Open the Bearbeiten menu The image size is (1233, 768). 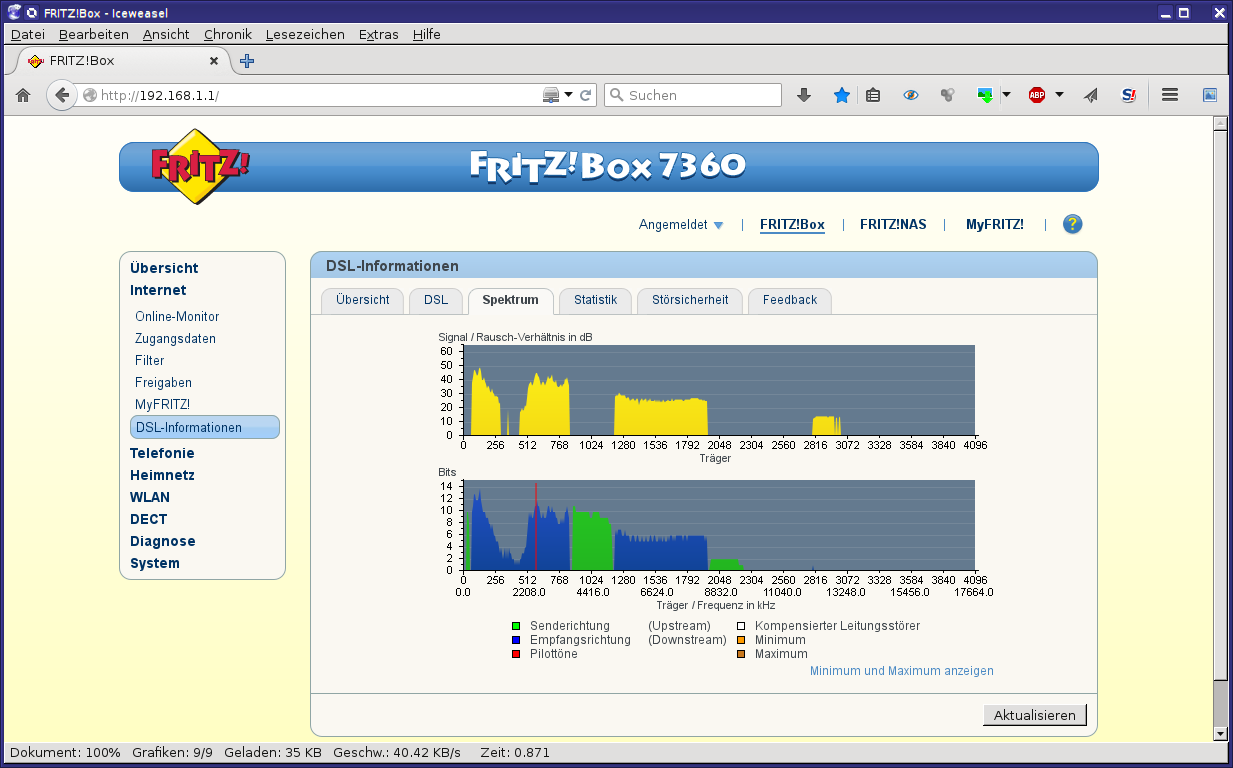[94, 34]
